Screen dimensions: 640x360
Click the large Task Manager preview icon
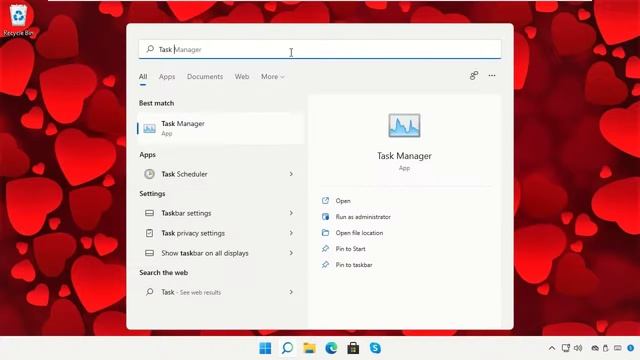tap(404, 125)
